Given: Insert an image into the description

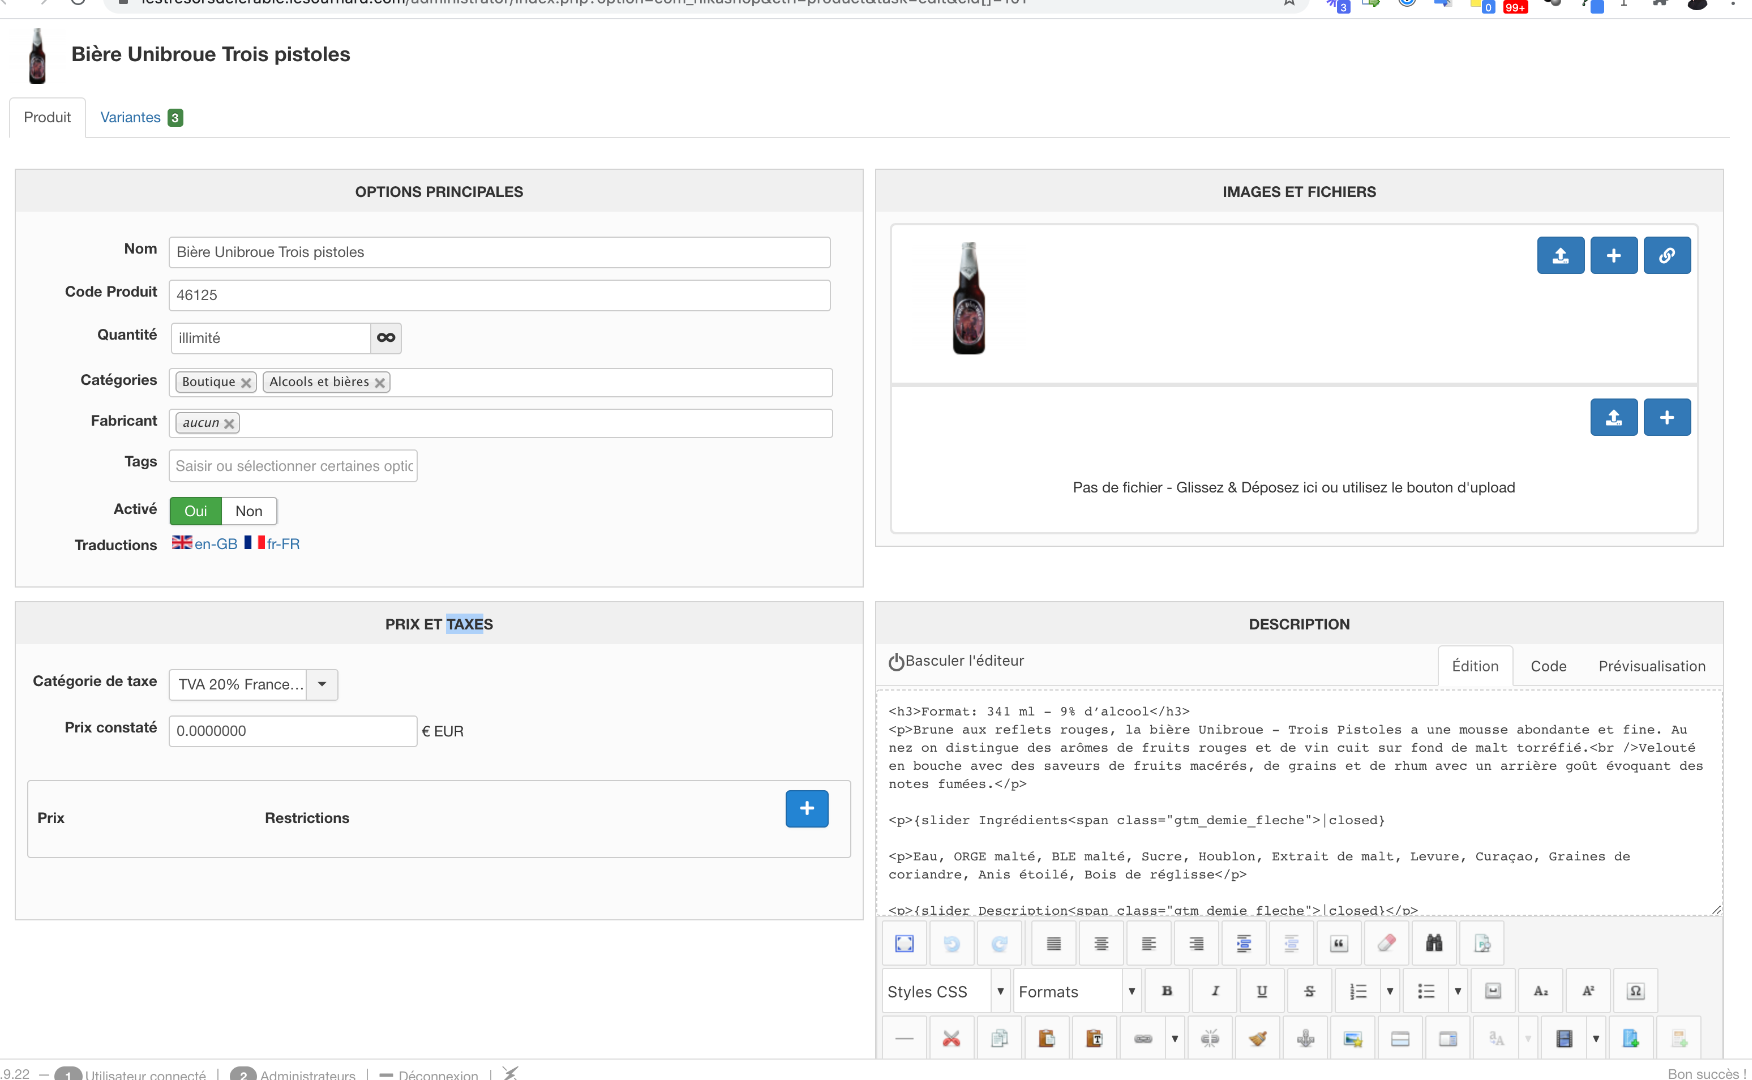Looking at the screenshot, I should click(1353, 1039).
